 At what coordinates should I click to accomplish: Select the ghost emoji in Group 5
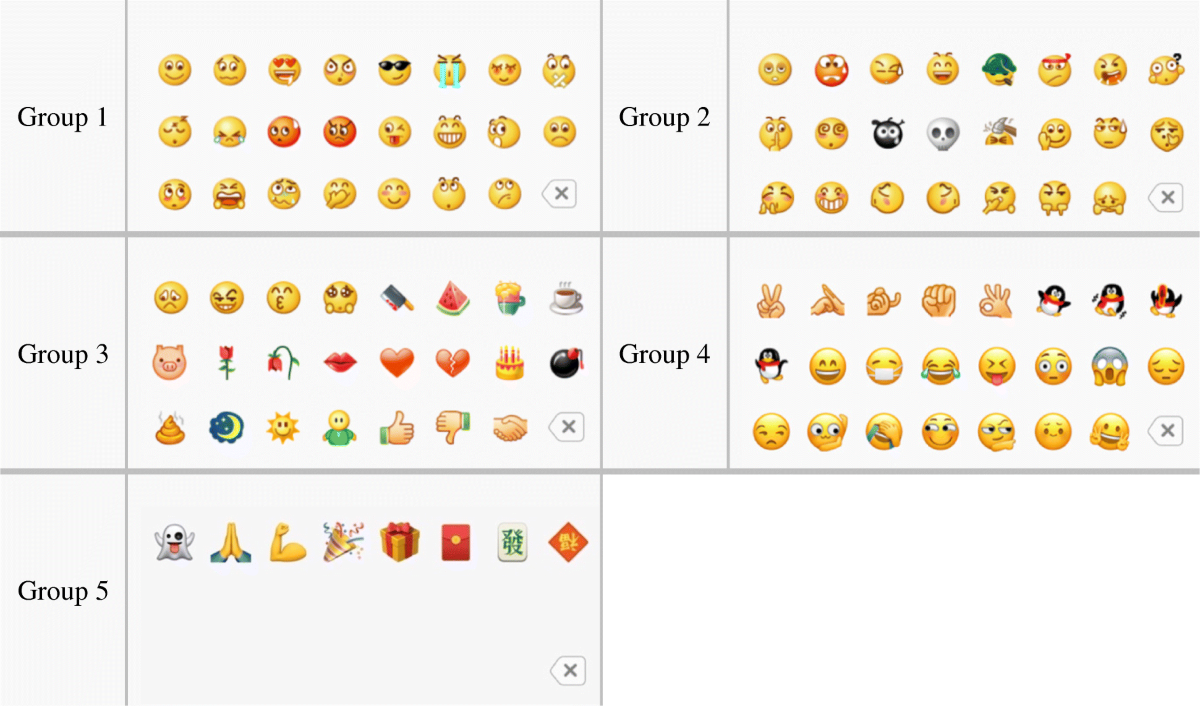172,542
